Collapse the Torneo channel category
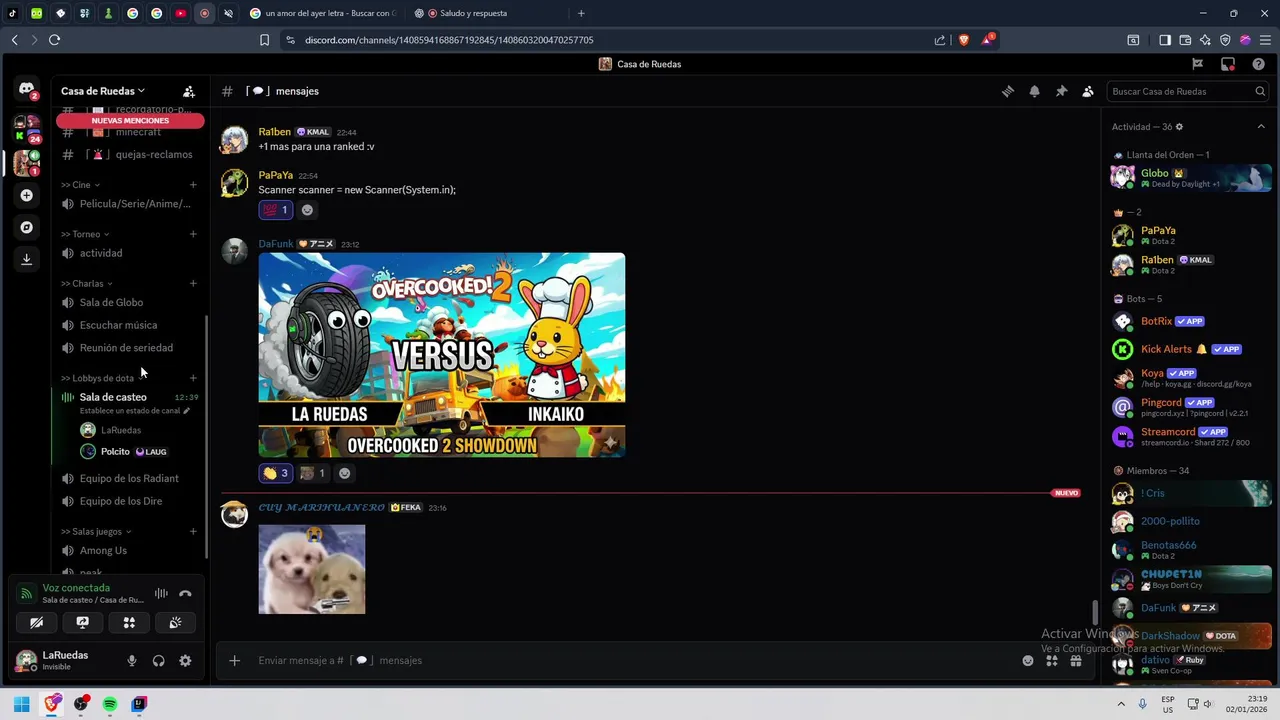This screenshot has width=1280, height=720. click(85, 234)
